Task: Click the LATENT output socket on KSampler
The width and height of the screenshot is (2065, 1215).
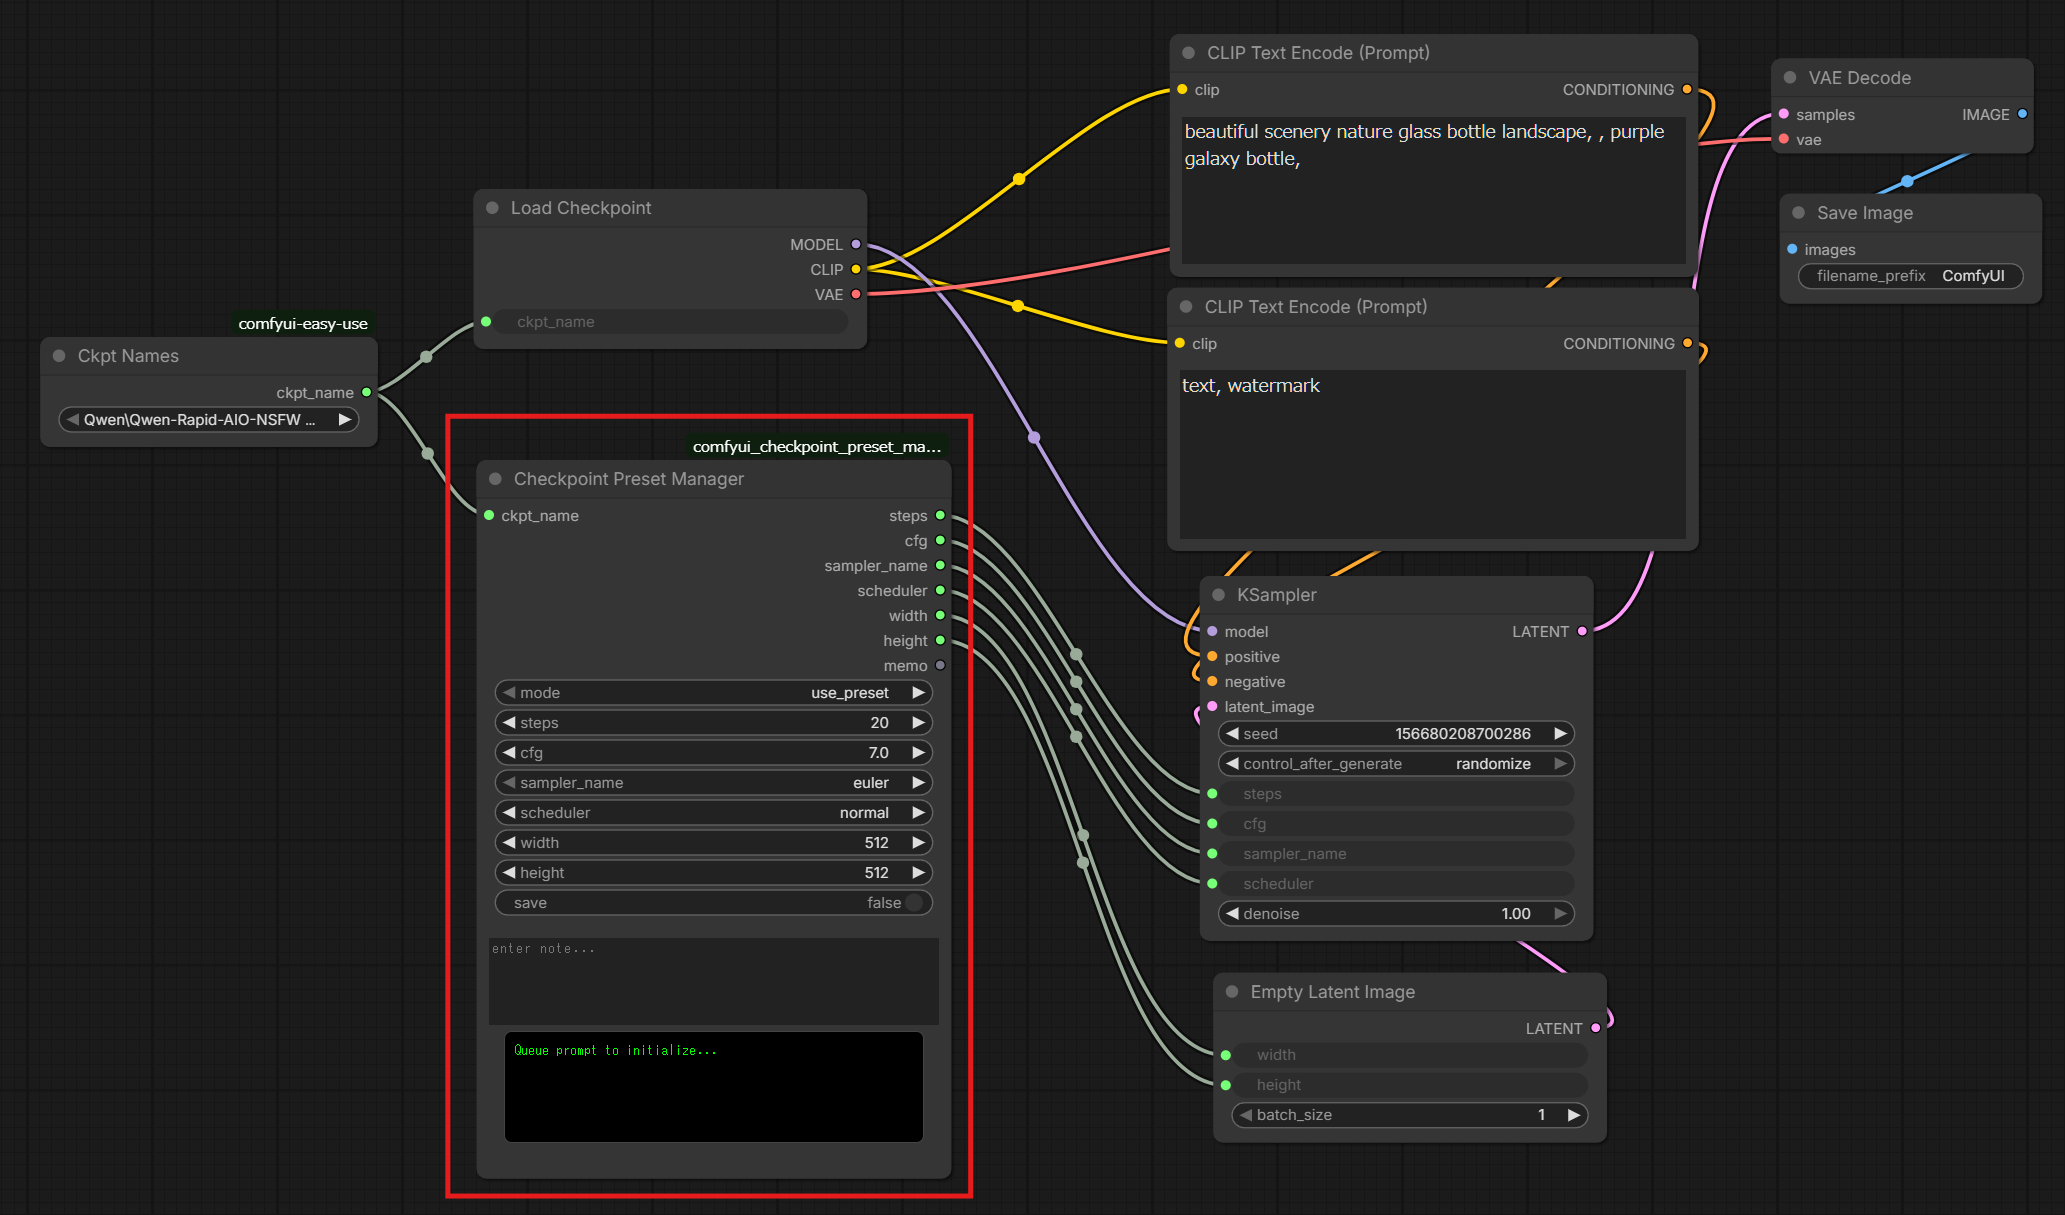Action: (x=1582, y=631)
